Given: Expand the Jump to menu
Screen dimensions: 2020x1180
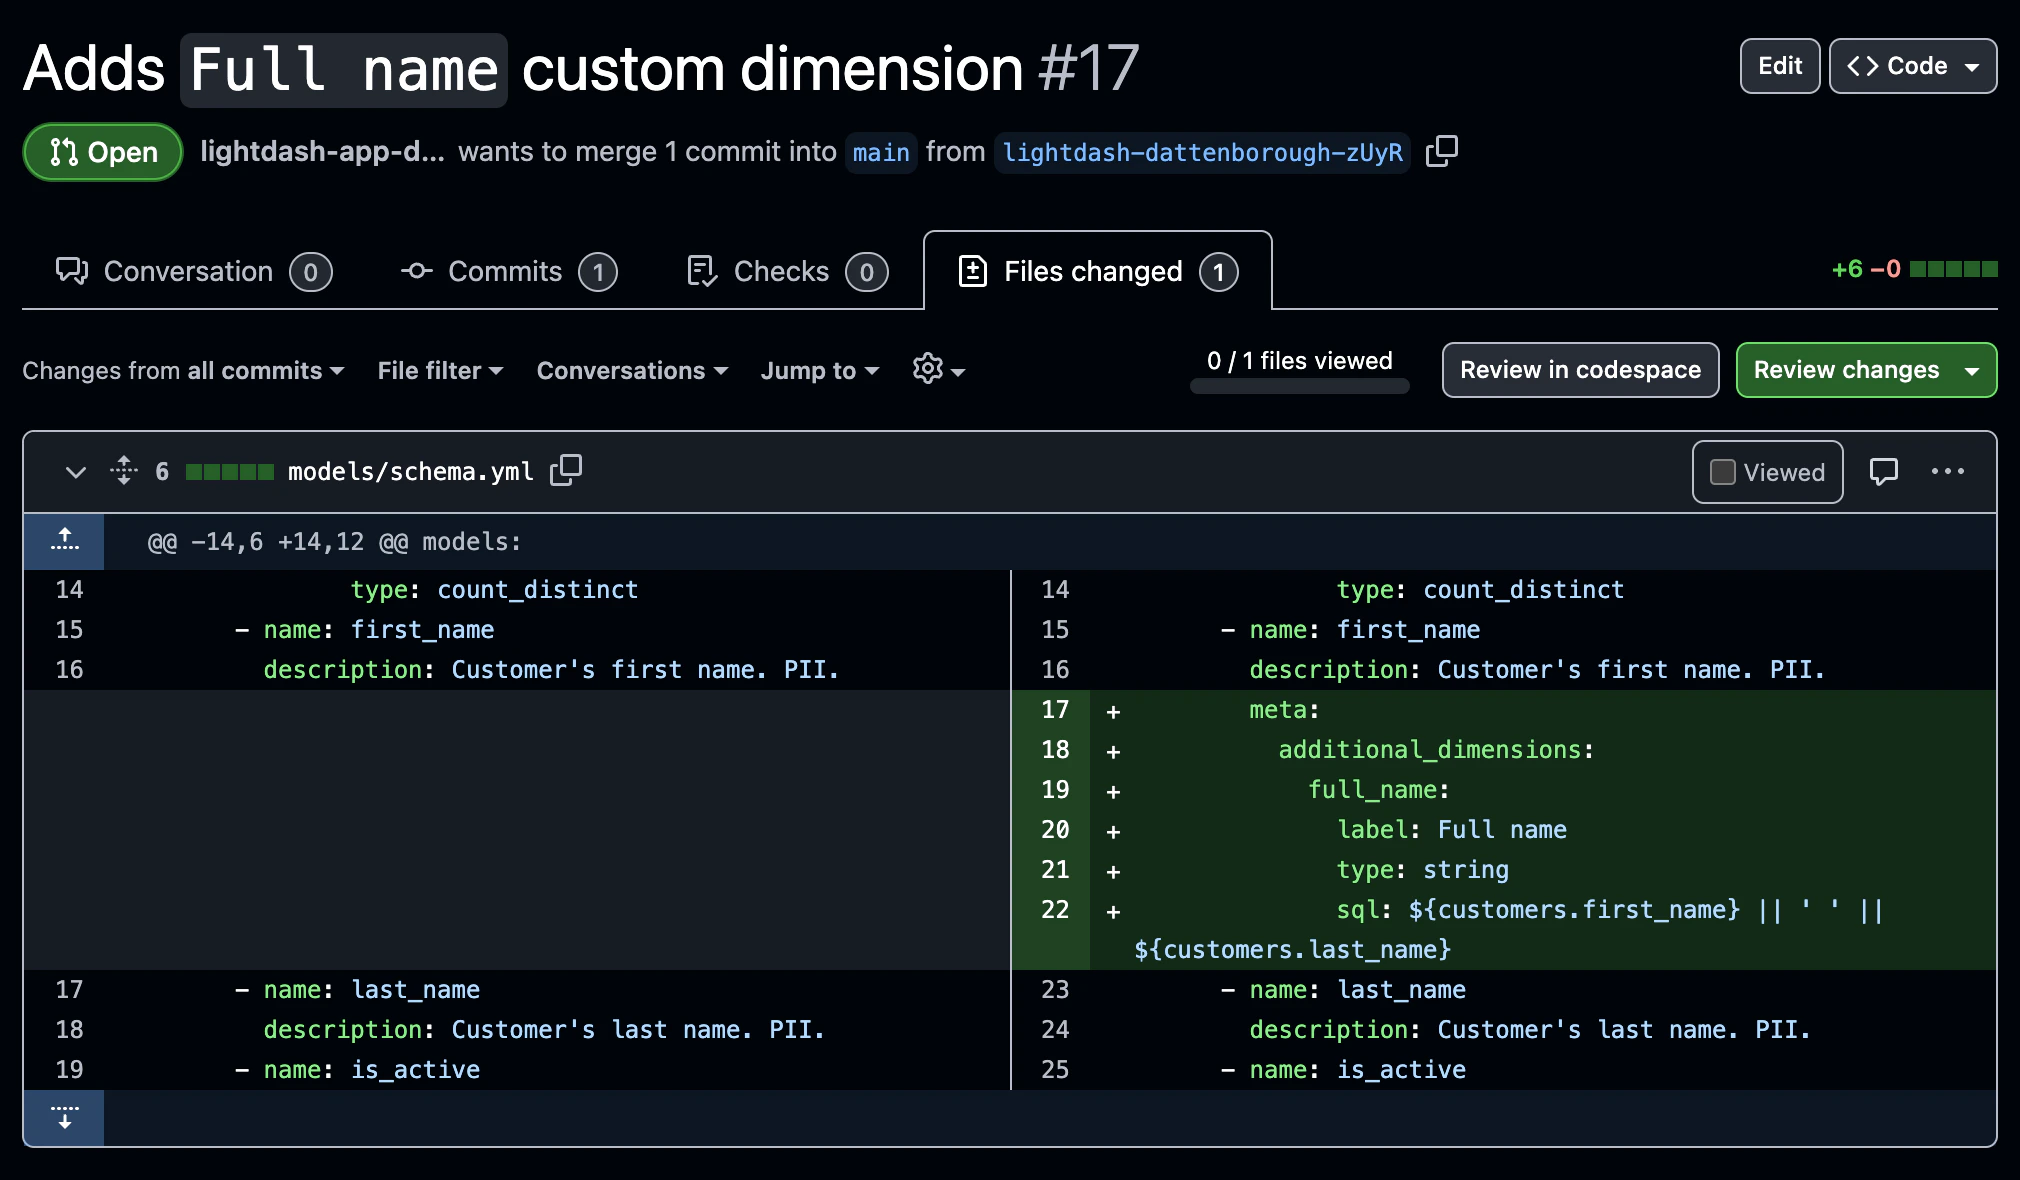Looking at the screenshot, I should coord(819,370).
